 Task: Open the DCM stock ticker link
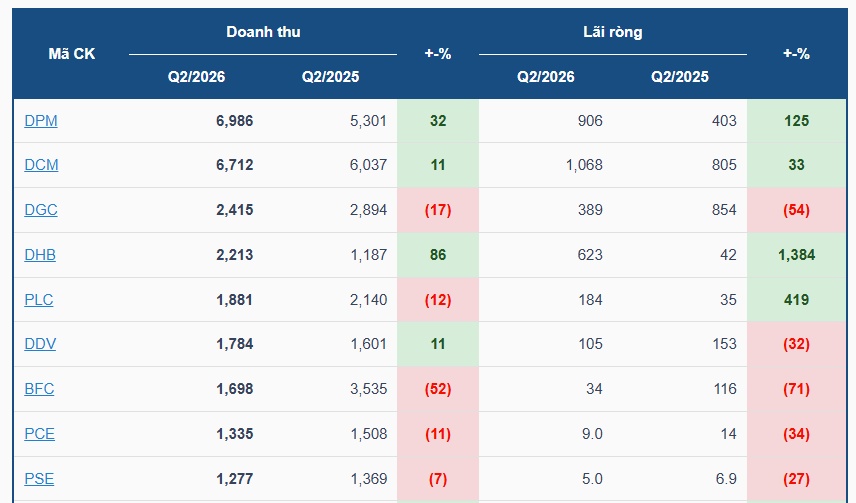click(x=41, y=165)
